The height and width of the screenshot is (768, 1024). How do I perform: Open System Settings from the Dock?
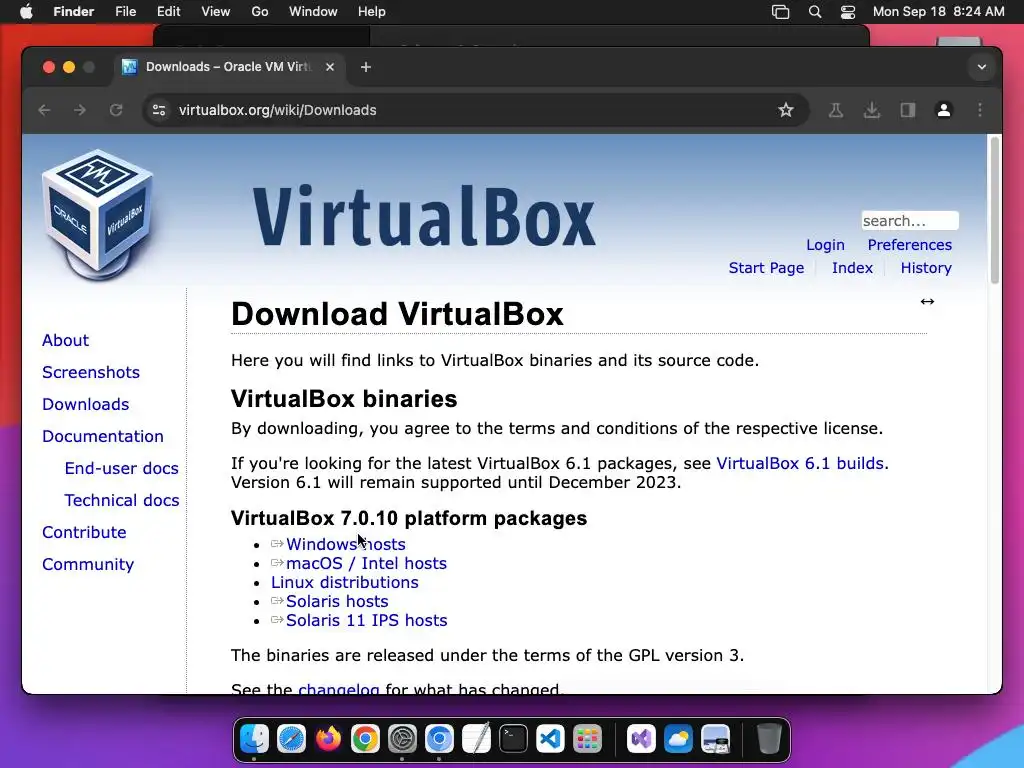point(402,739)
